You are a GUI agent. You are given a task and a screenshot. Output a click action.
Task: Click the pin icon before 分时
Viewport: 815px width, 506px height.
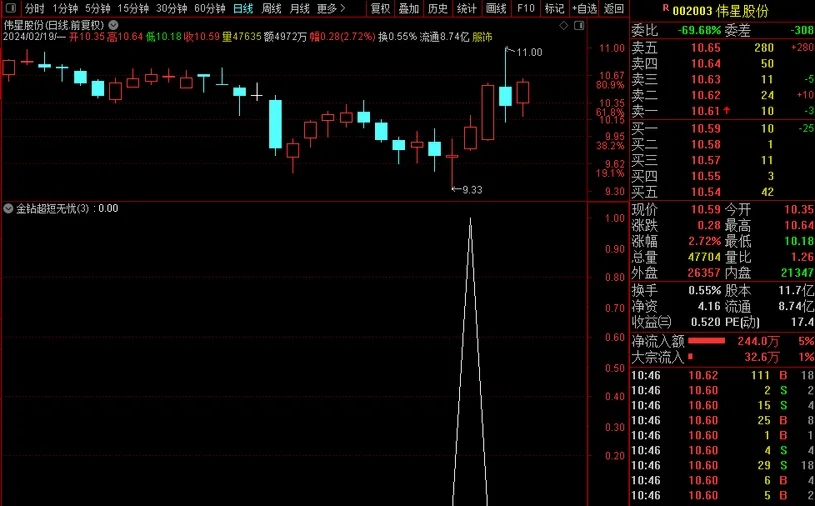tap(9, 8)
